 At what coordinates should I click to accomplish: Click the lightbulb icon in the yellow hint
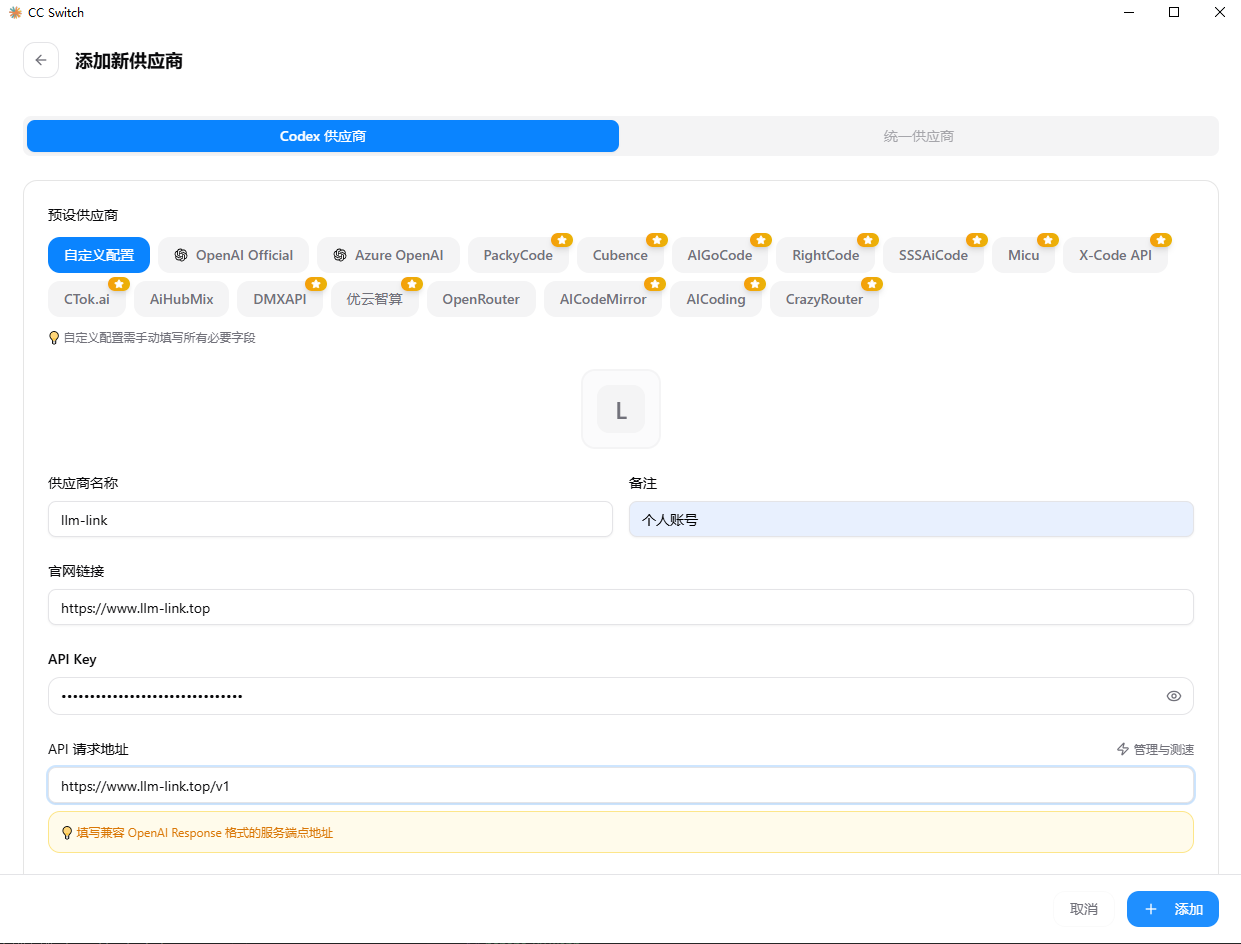click(67, 832)
